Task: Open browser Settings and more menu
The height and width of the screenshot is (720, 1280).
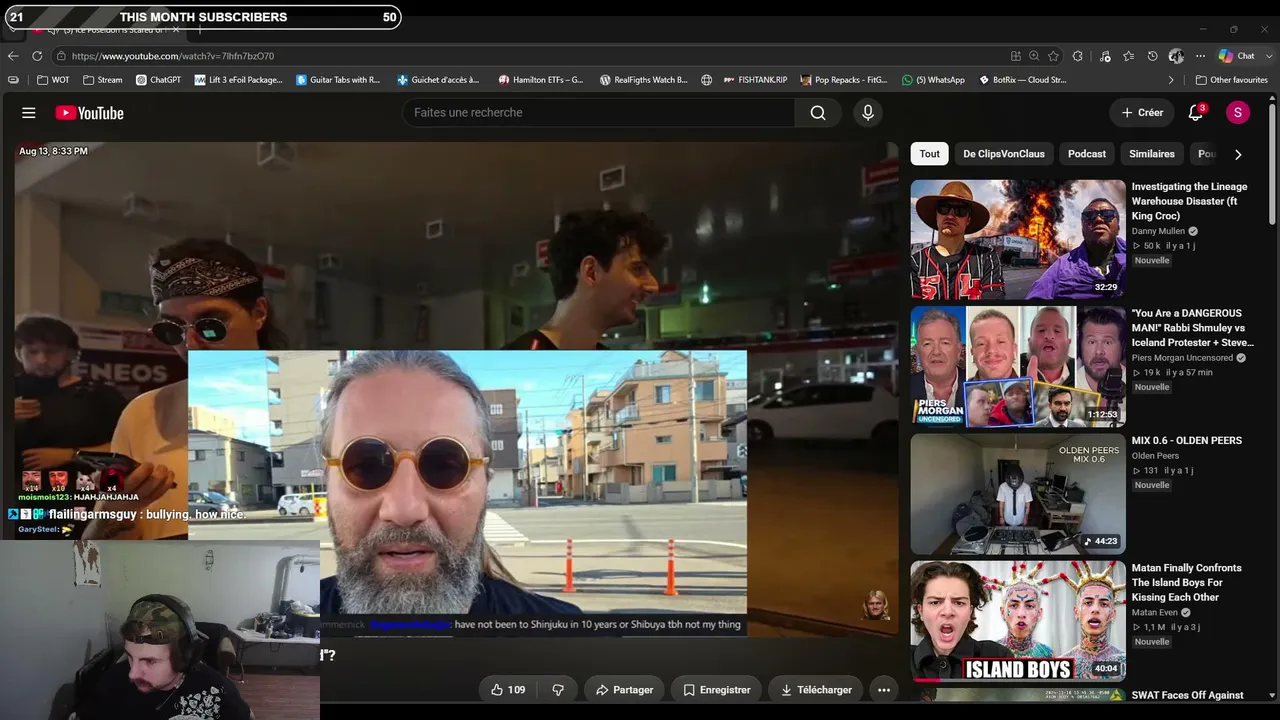Action: (x=1201, y=56)
